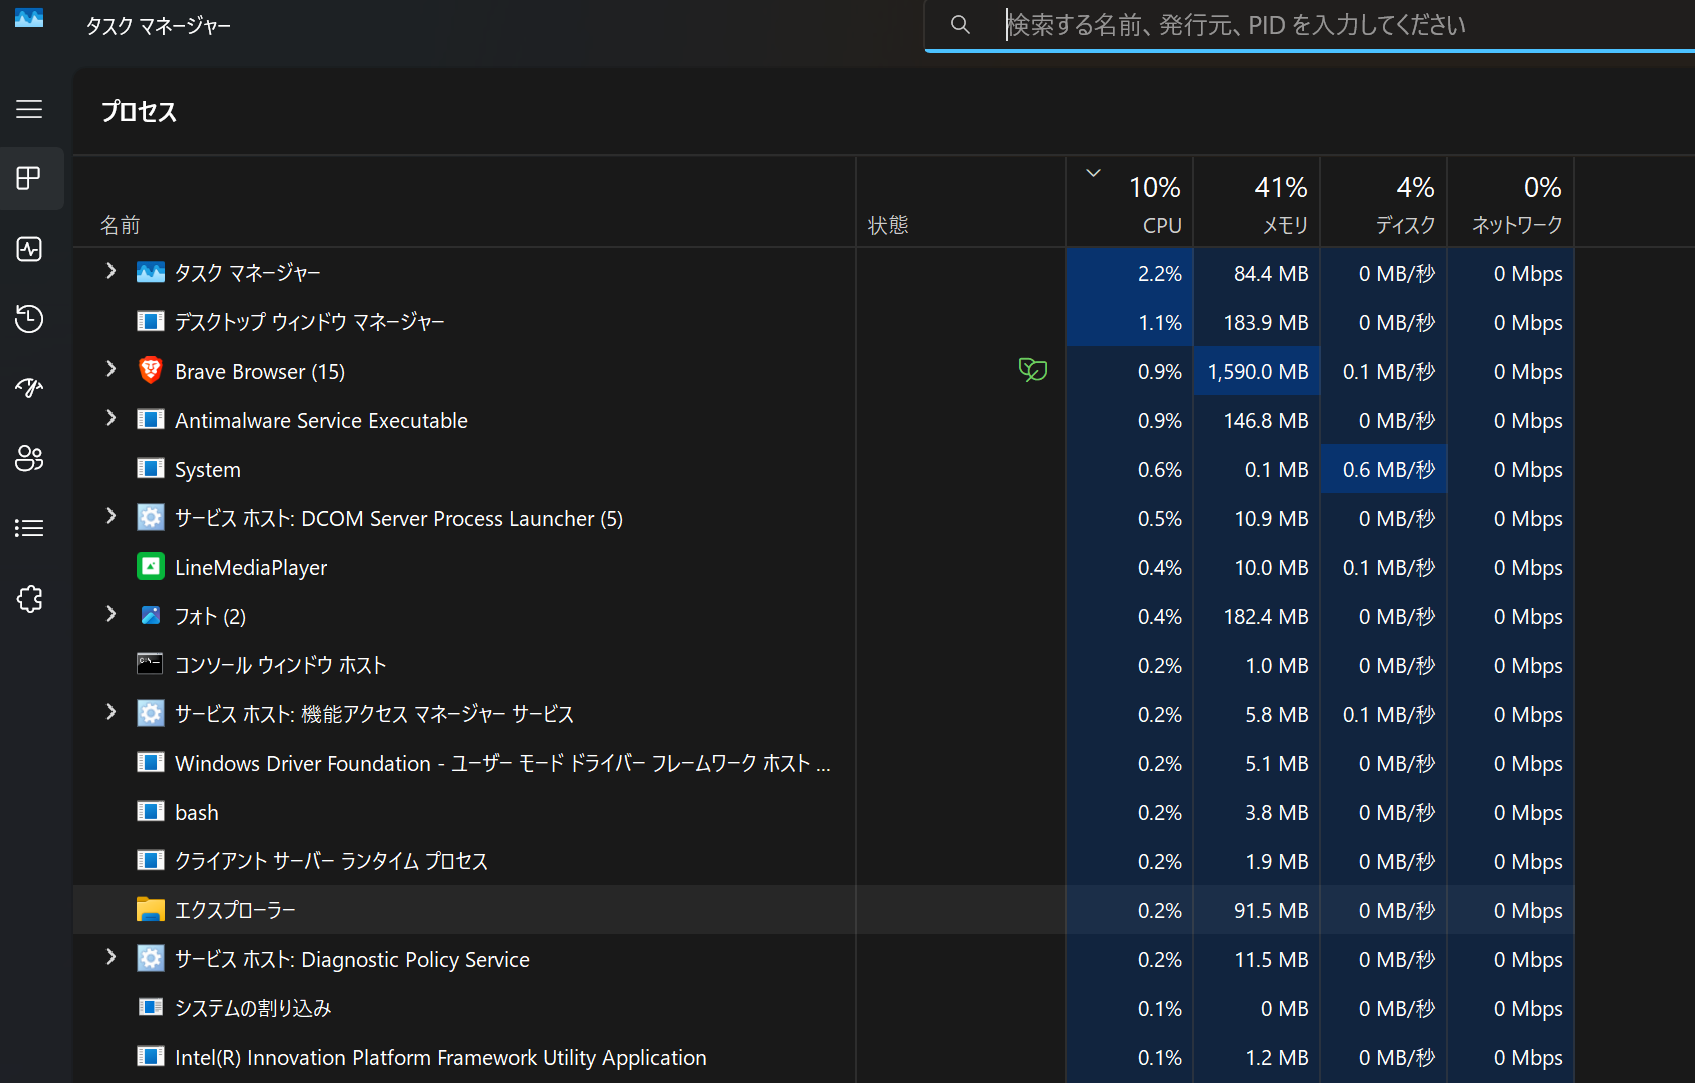
Task: Select the System process name
Action: 208,469
